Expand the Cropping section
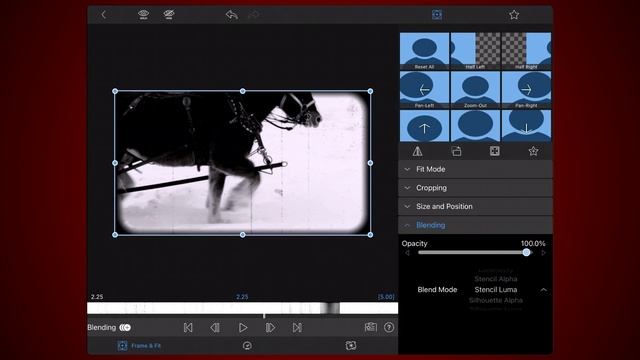Image resolution: width=640 pixels, height=360 pixels. tap(475, 188)
